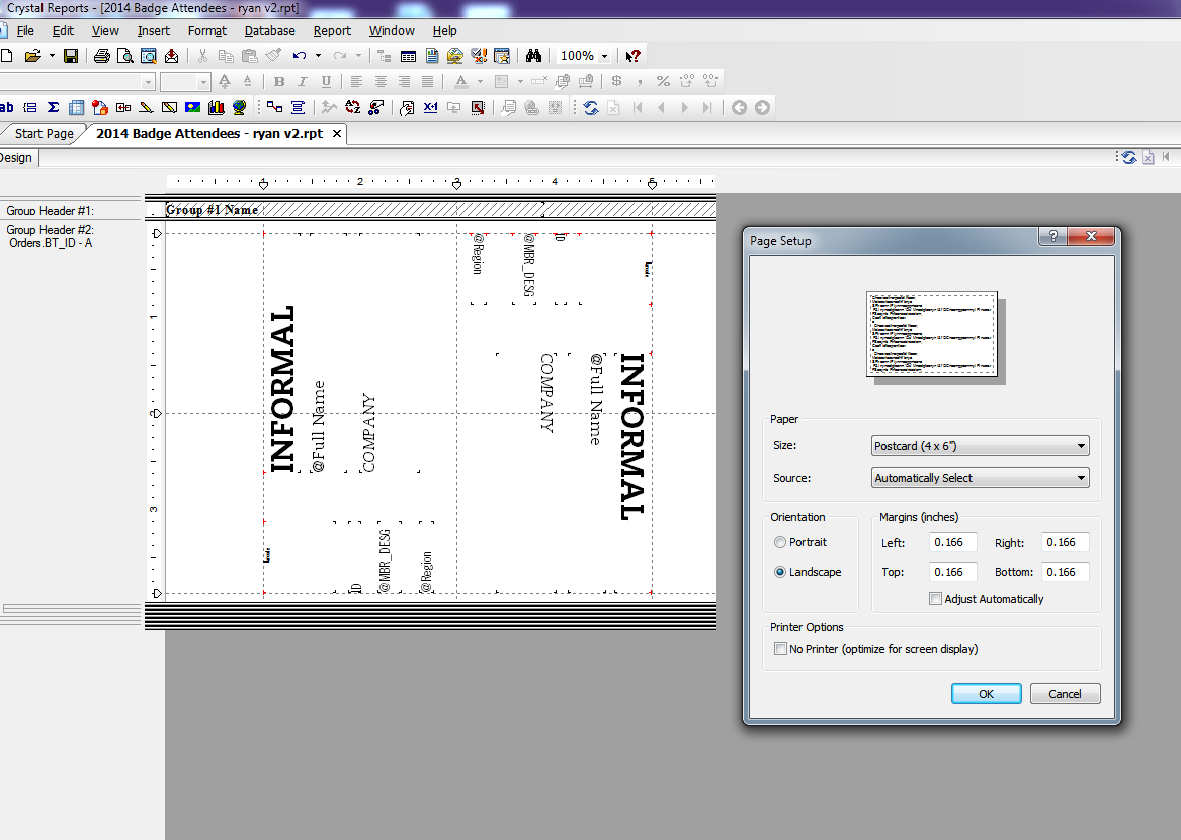Open the paper Source dropdown
1181x840 pixels.
(1080, 477)
